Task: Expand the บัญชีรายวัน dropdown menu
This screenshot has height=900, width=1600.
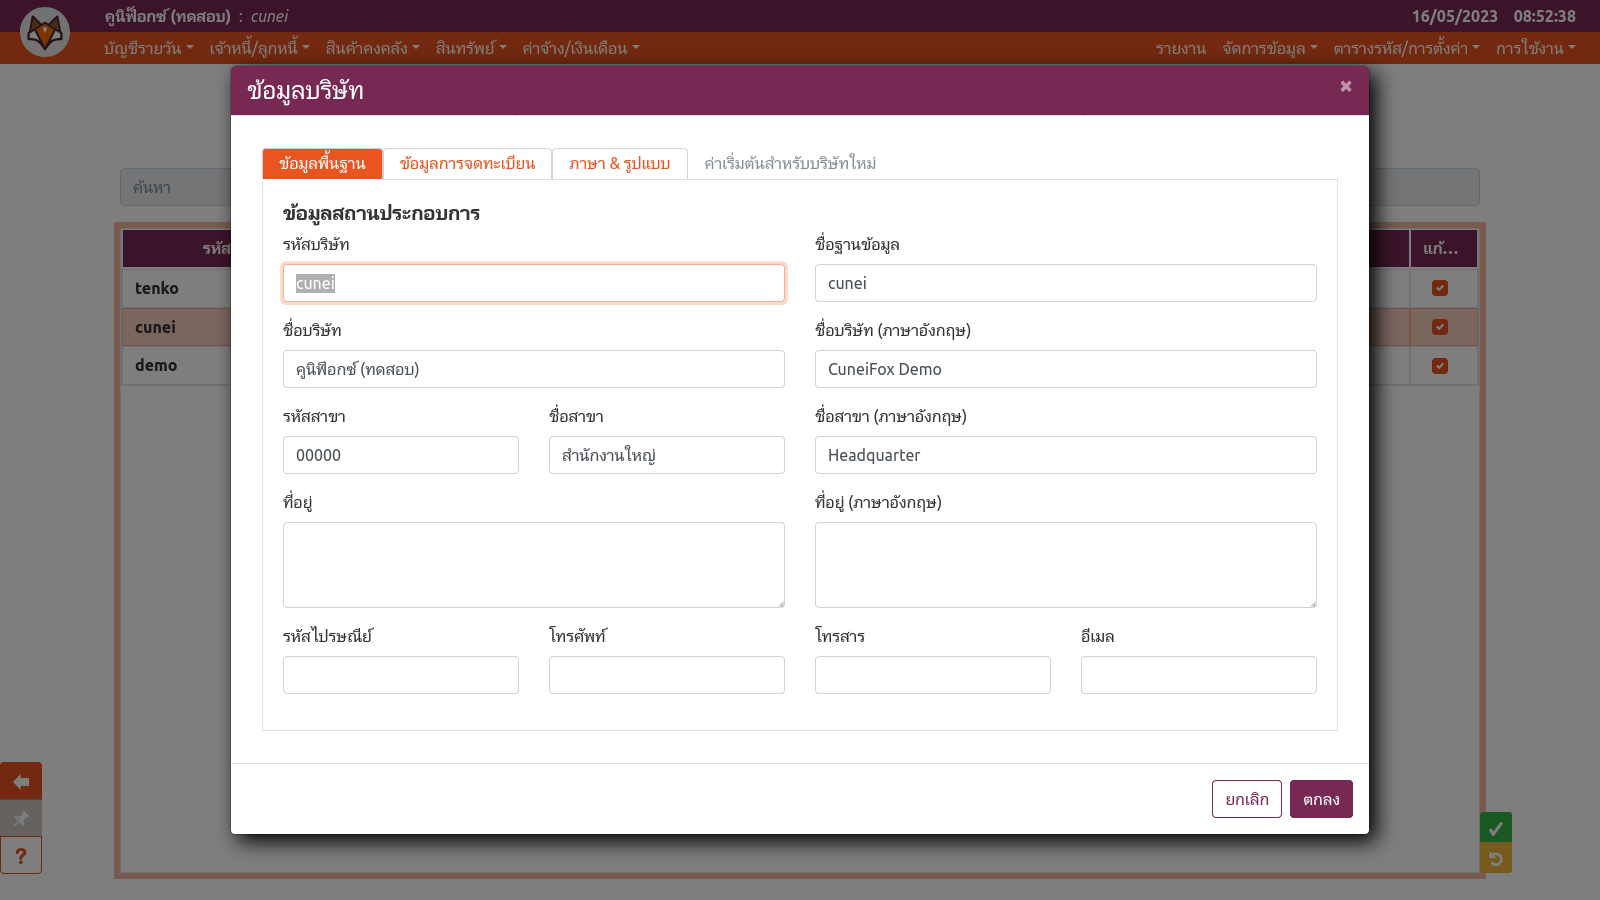Action: [x=148, y=48]
